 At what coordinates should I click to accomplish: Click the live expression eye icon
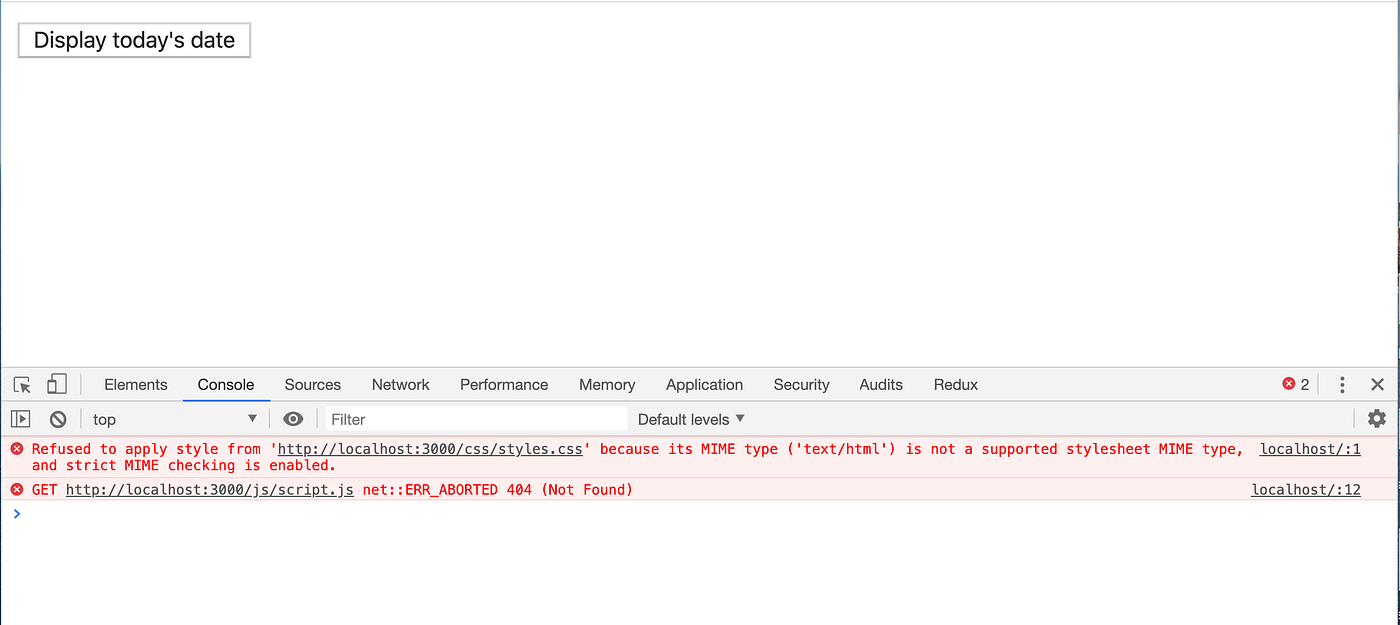click(293, 419)
